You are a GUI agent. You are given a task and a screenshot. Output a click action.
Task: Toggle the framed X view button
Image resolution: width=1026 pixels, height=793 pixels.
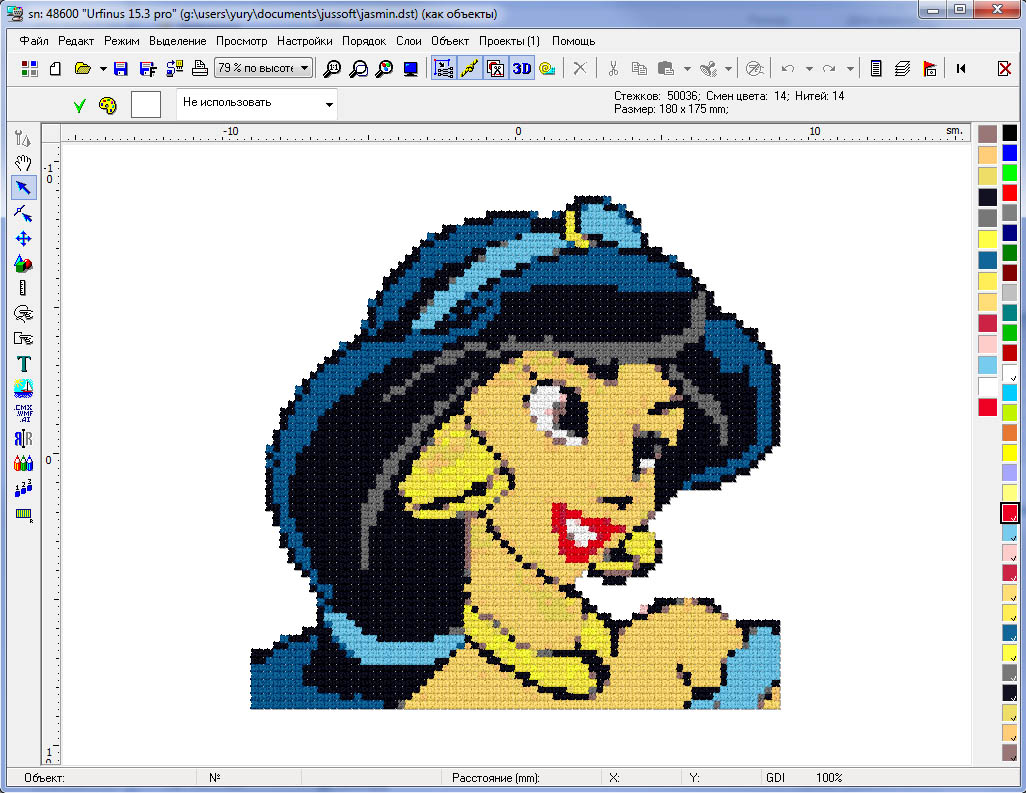[495, 68]
